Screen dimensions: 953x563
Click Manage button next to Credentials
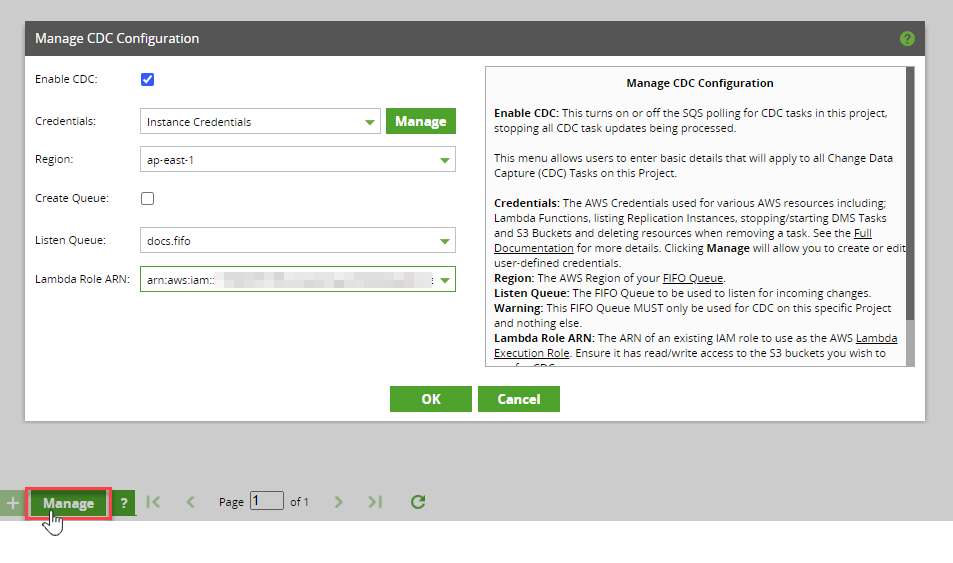[x=421, y=122]
